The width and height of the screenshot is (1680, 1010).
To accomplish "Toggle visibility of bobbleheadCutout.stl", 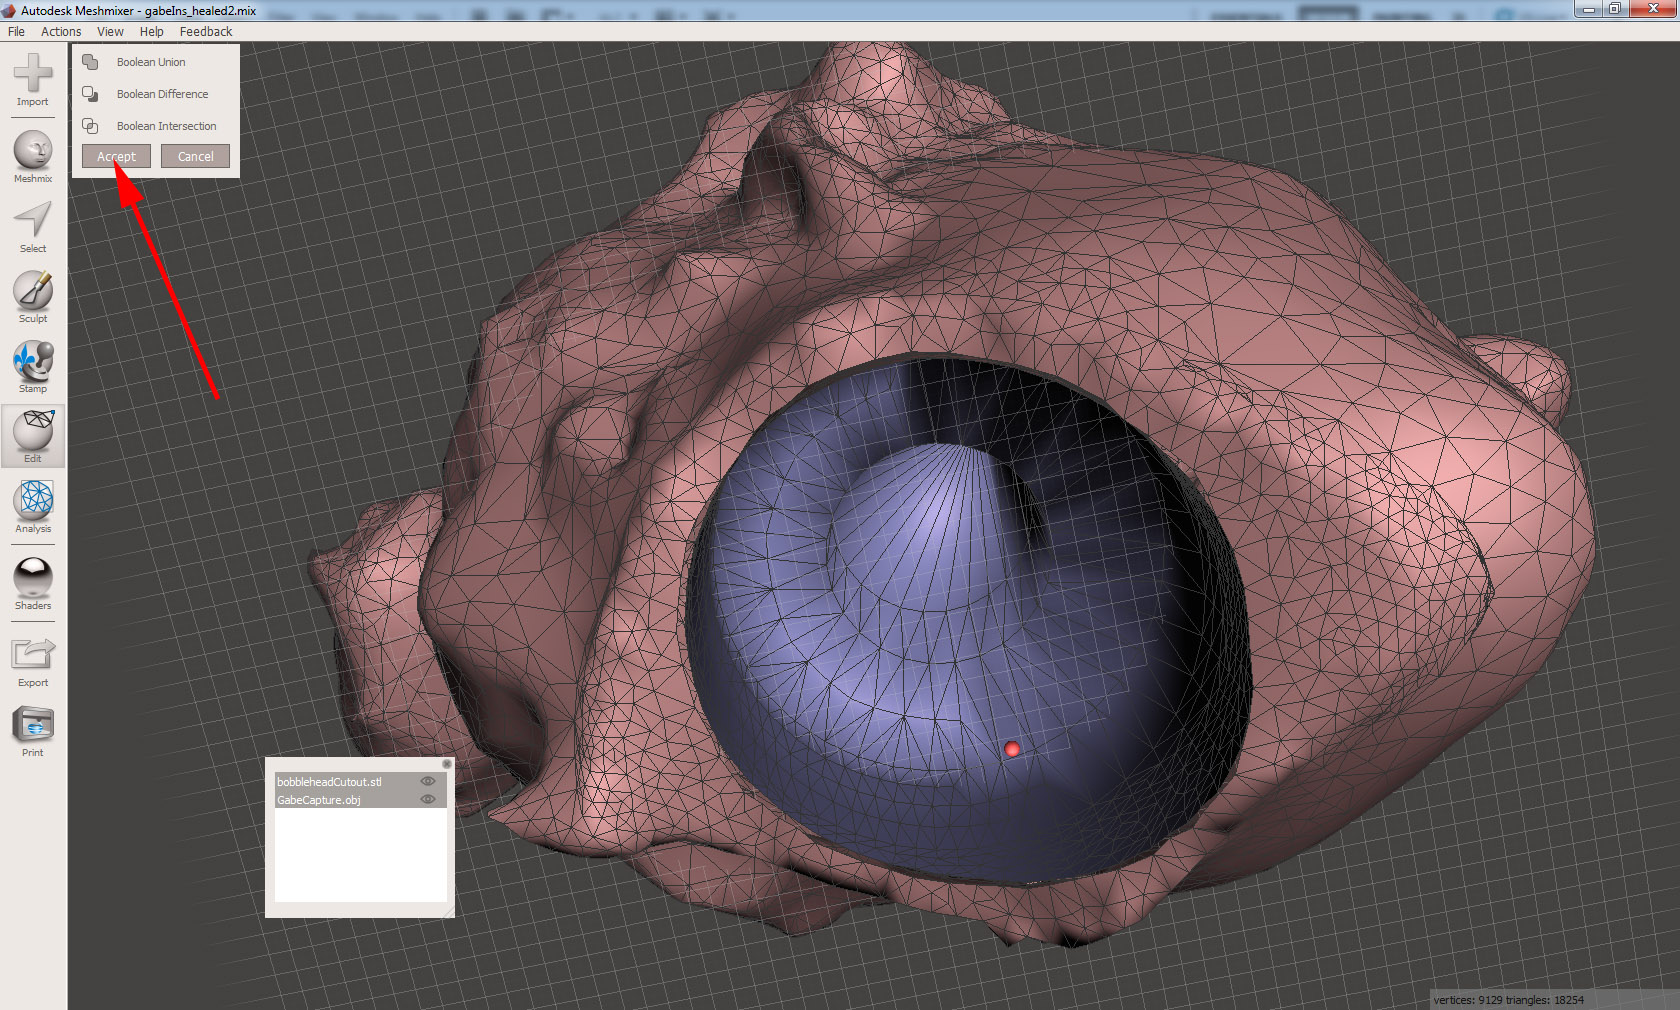I will pyautogui.click(x=428, y=782).
